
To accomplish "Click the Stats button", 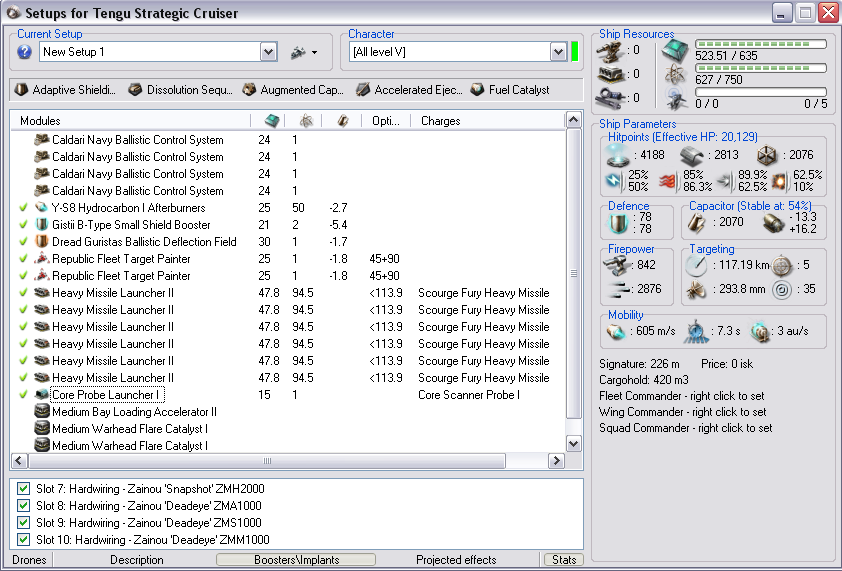I will (x=564, y=560).
